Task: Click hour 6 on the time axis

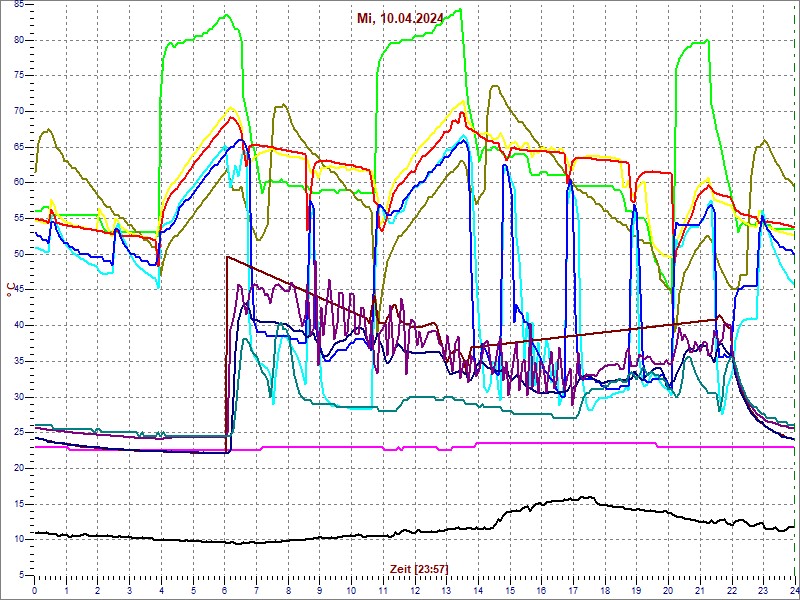Action: pyautogui.click(x=225, y=590)
